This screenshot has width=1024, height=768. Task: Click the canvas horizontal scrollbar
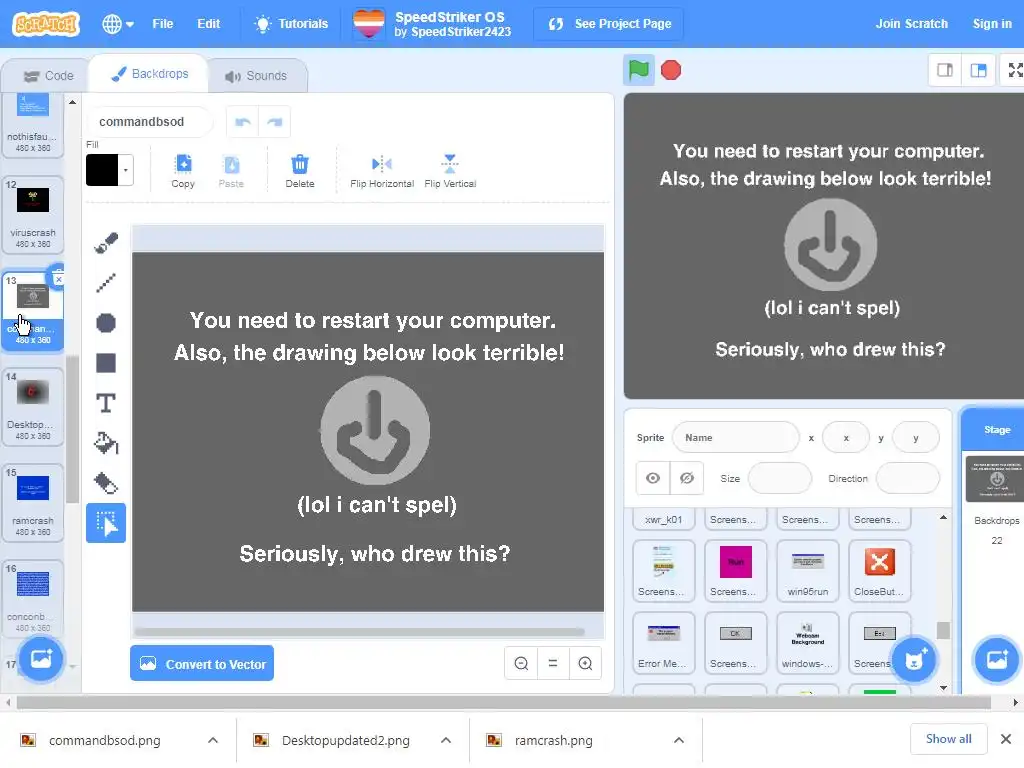coord(359,632)
